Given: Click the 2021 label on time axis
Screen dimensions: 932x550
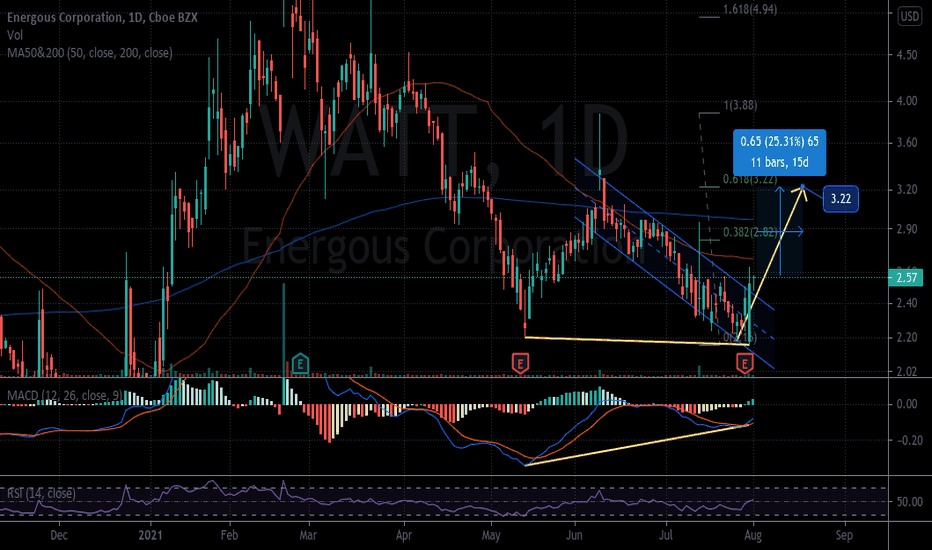Looking at the screenshot, I should click(150, 535).
